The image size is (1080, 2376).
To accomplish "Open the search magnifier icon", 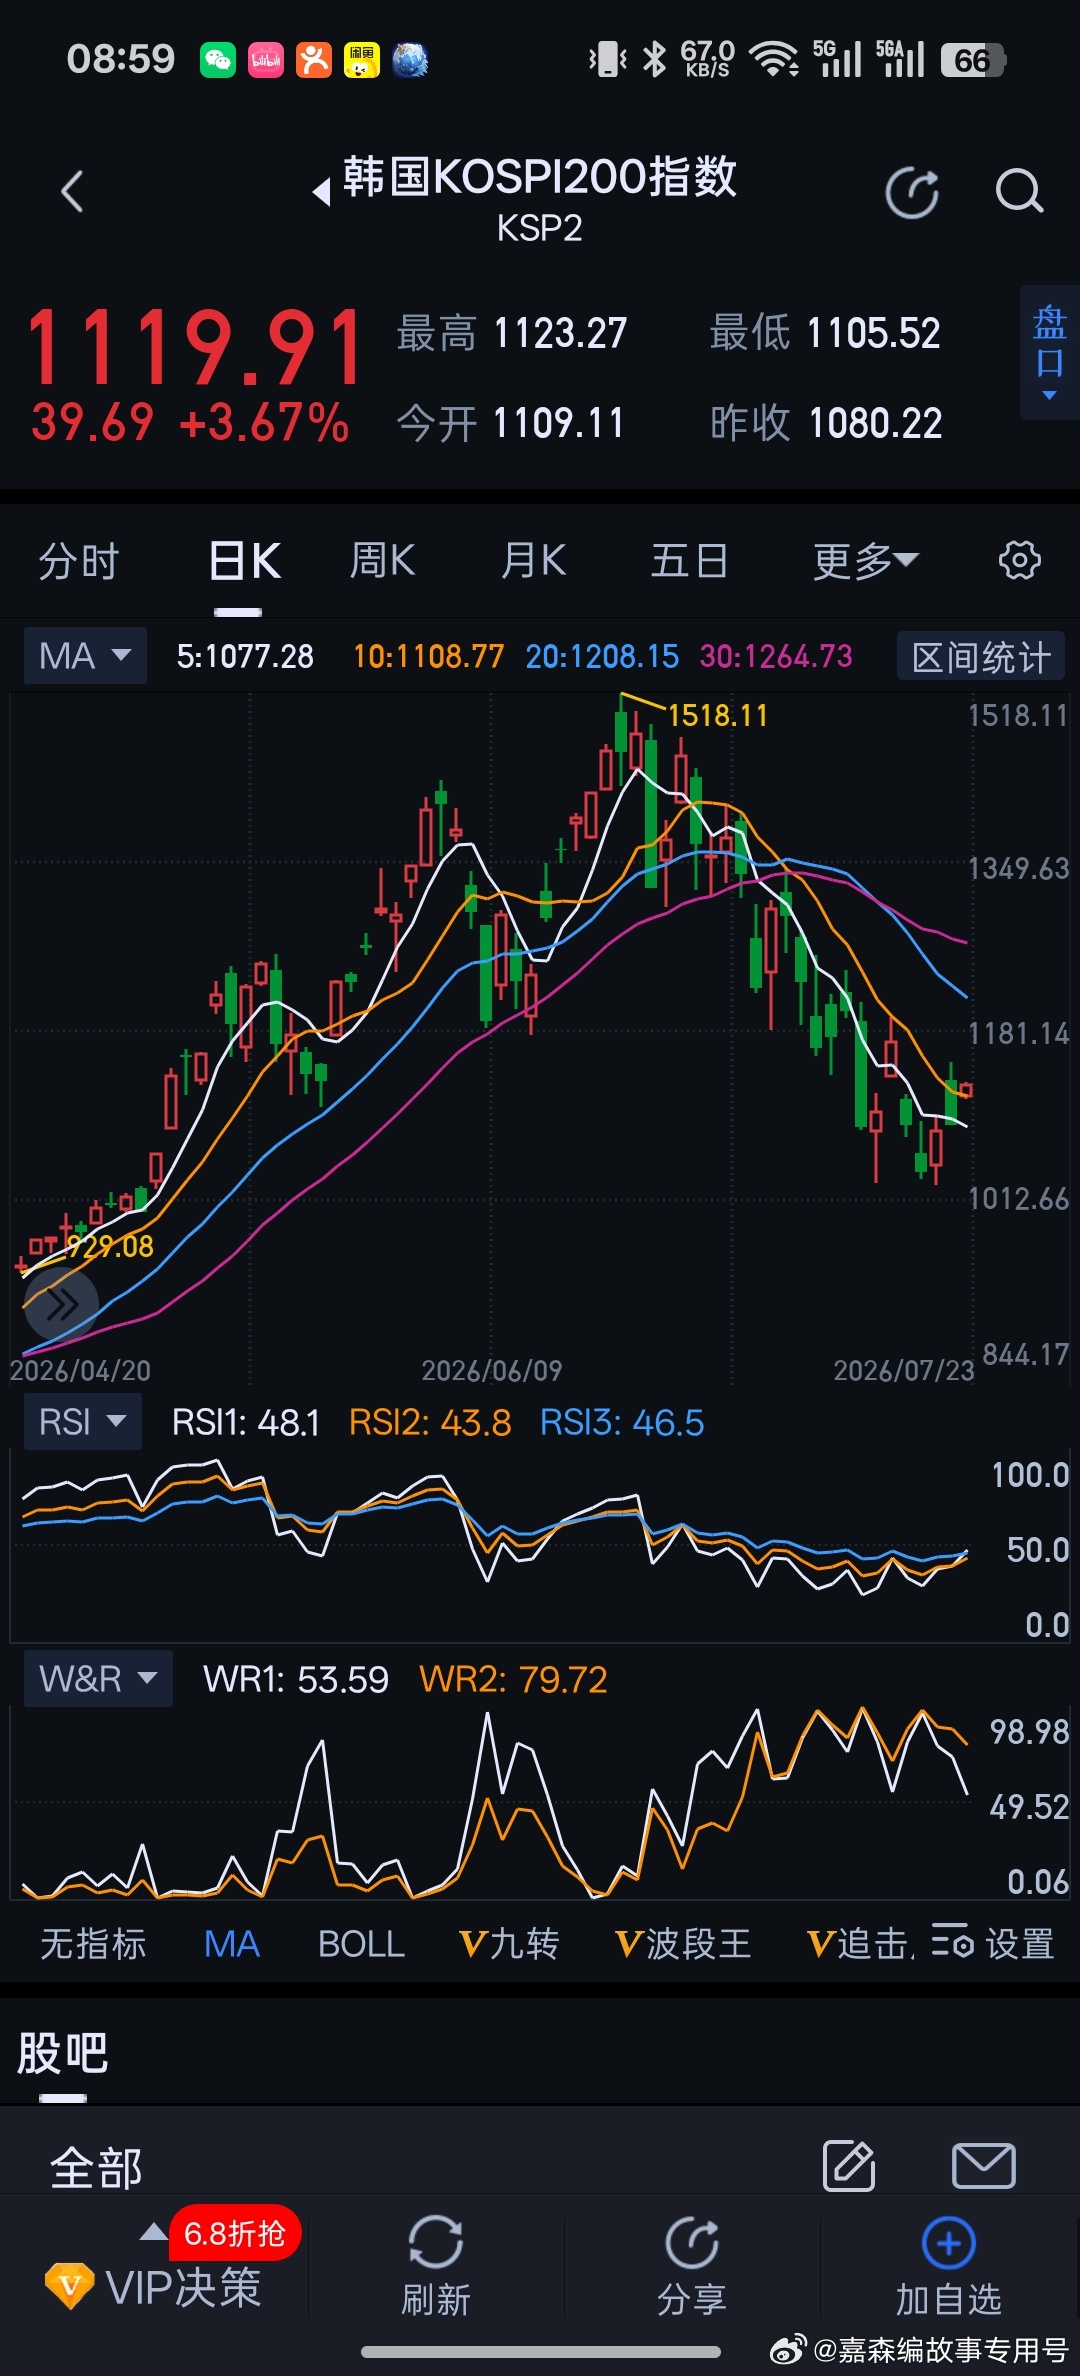I will point(1019,192).
